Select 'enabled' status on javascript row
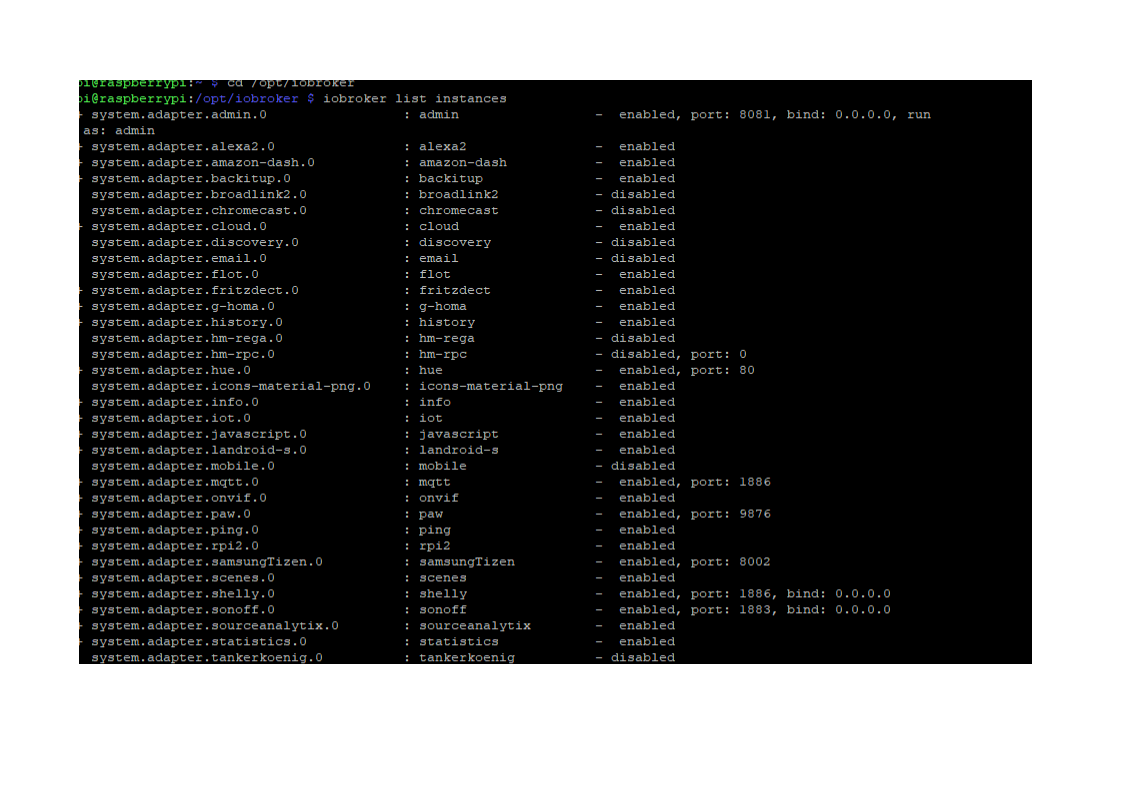This screenshot has height=793, width=1122. click(x=647, y=434)
